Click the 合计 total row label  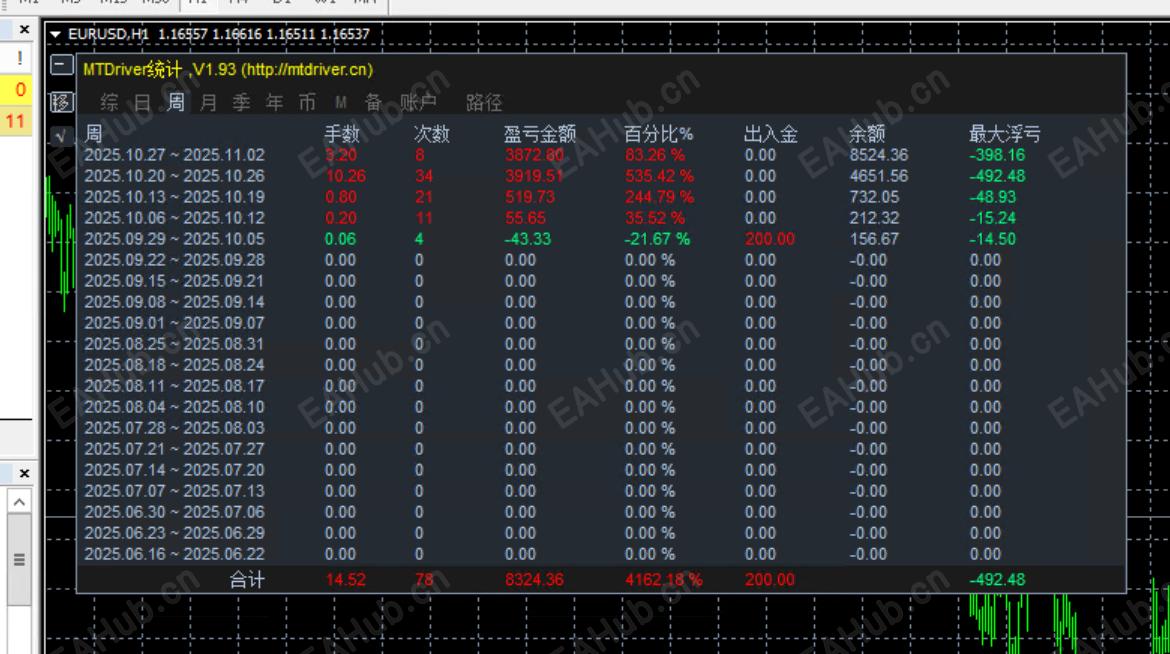point(247,579)
